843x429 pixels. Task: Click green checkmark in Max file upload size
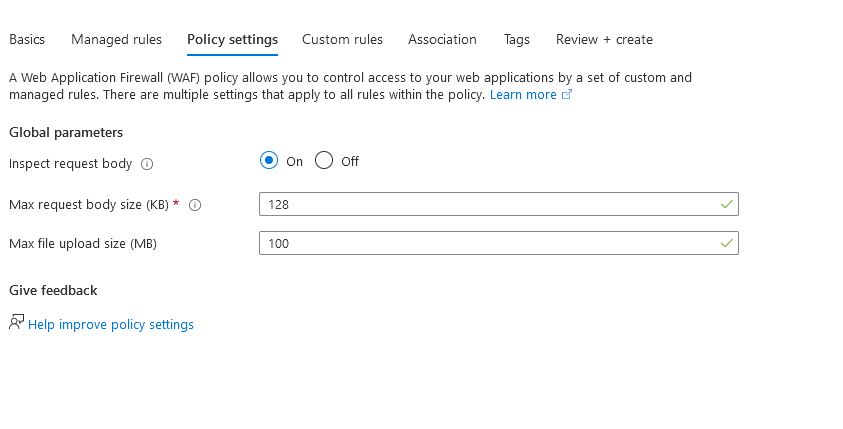click(x=726, y=243)
